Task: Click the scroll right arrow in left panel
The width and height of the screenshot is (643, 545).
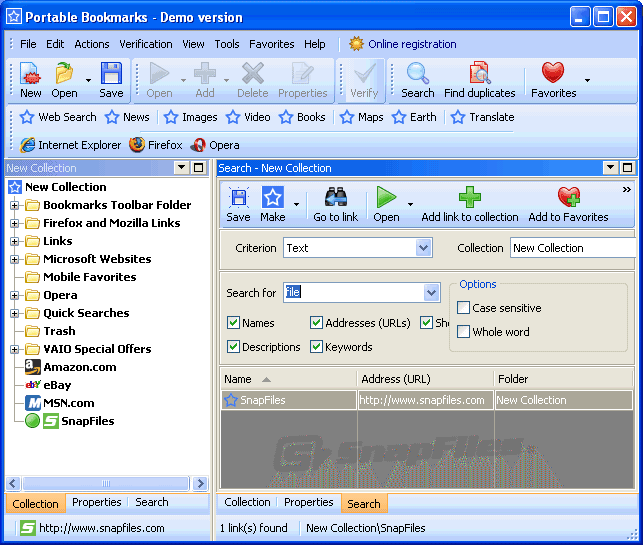Action: coord(201,483)
